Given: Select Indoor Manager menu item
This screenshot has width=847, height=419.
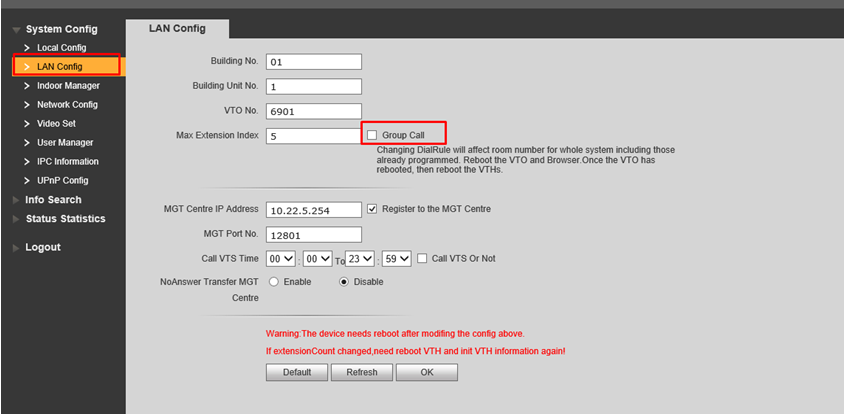Looking at the screenshot, I should point(68,86).
